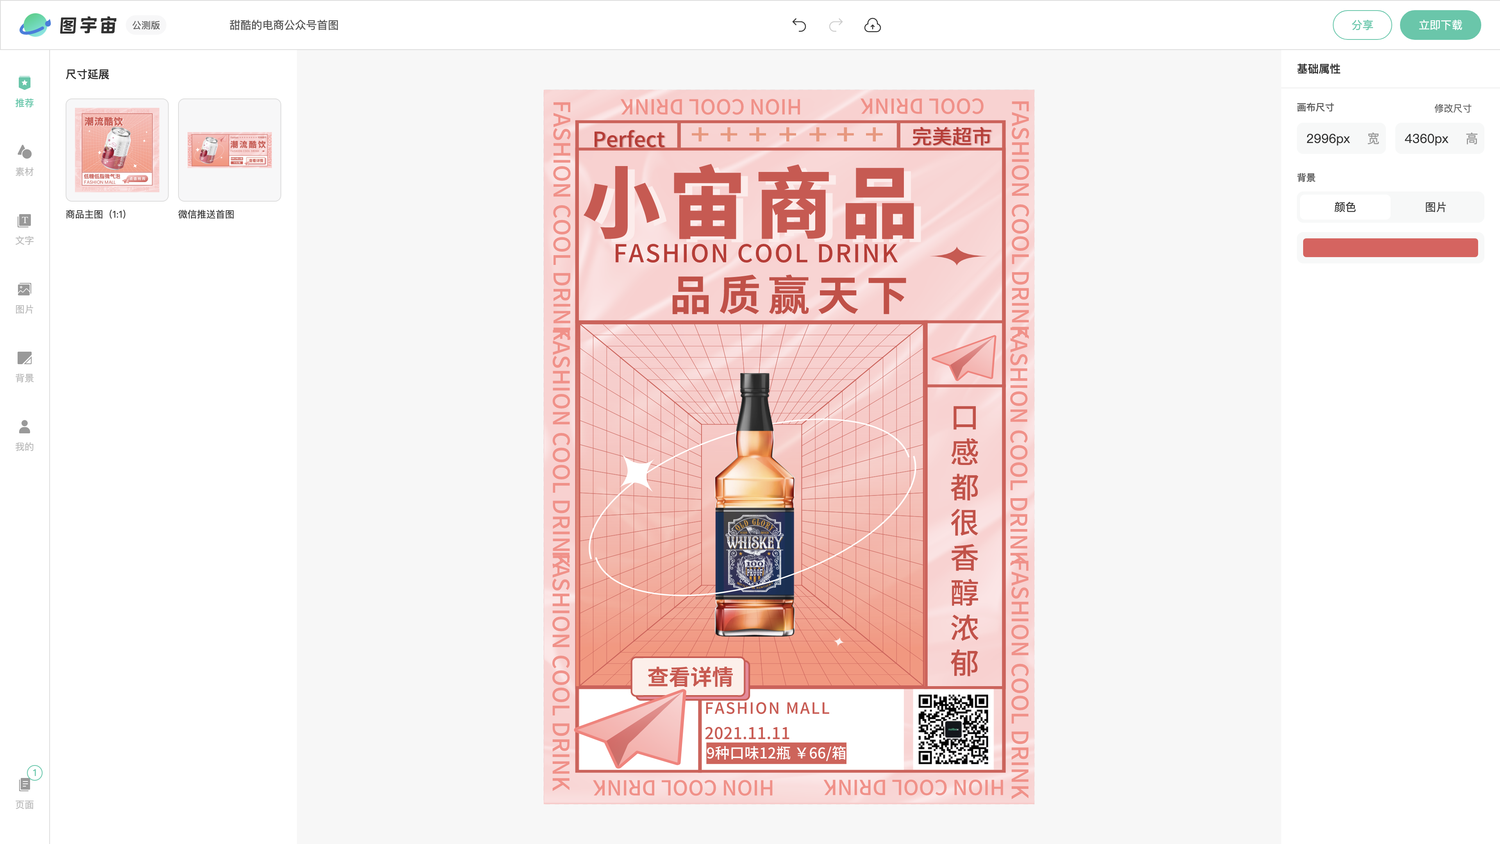Select the whiskey bottle image on canvas
This screenshot has height=844, width=1500.
pyautogui.click(x=755, y=505)
